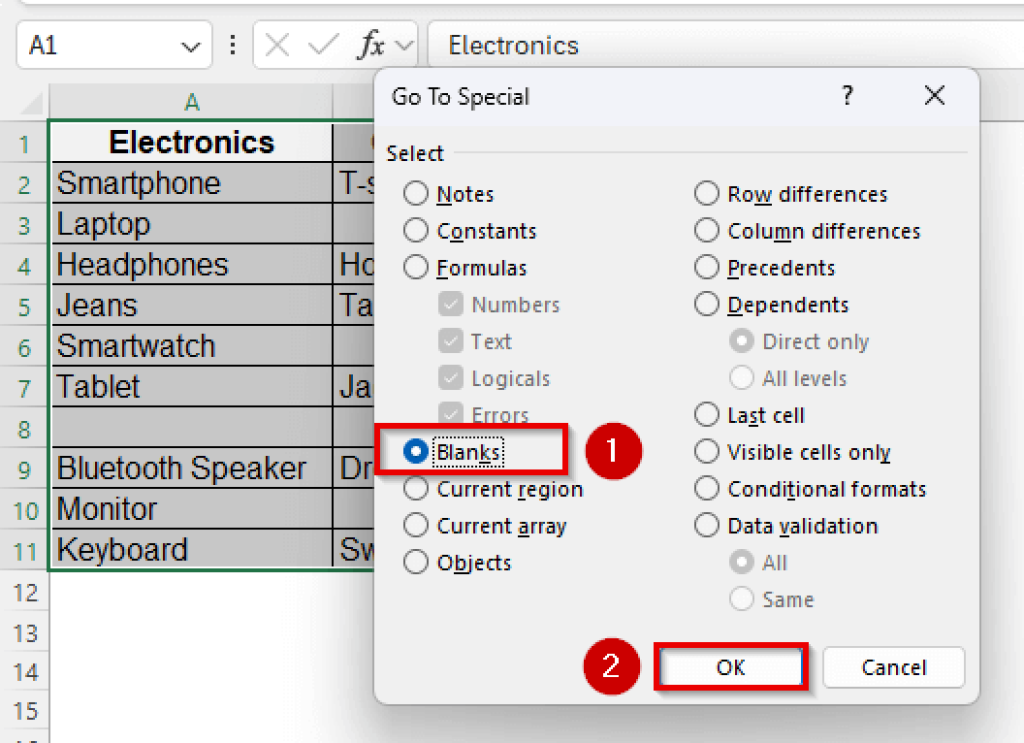Select column A by clicking its header
The height and width of the screenshot is (743, 1024).
coord(190,102)
